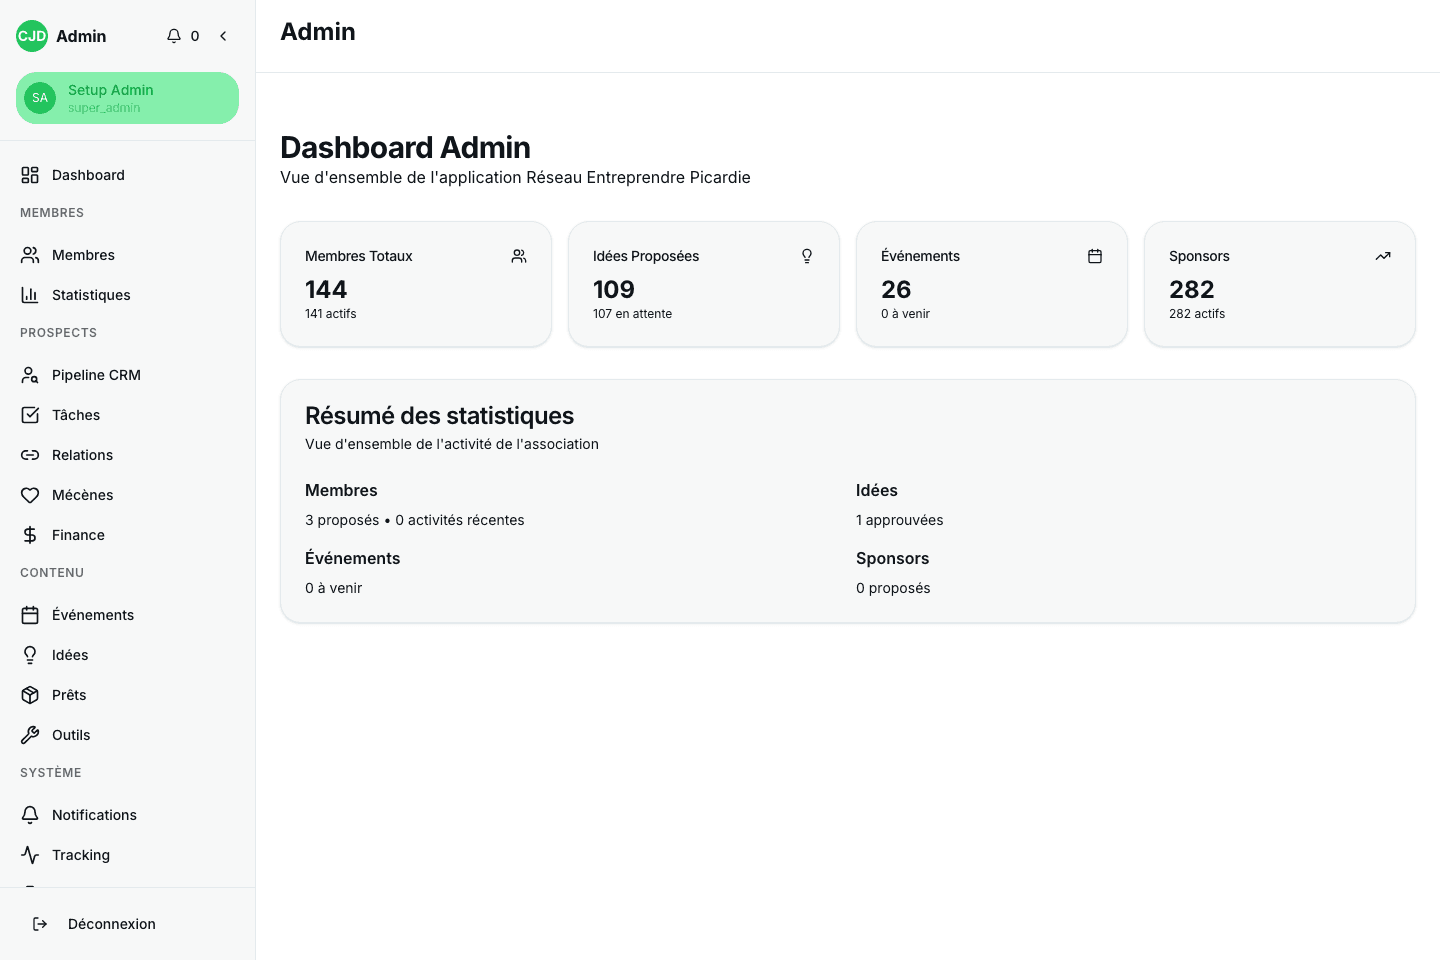Click the Relations link icon

30,455
